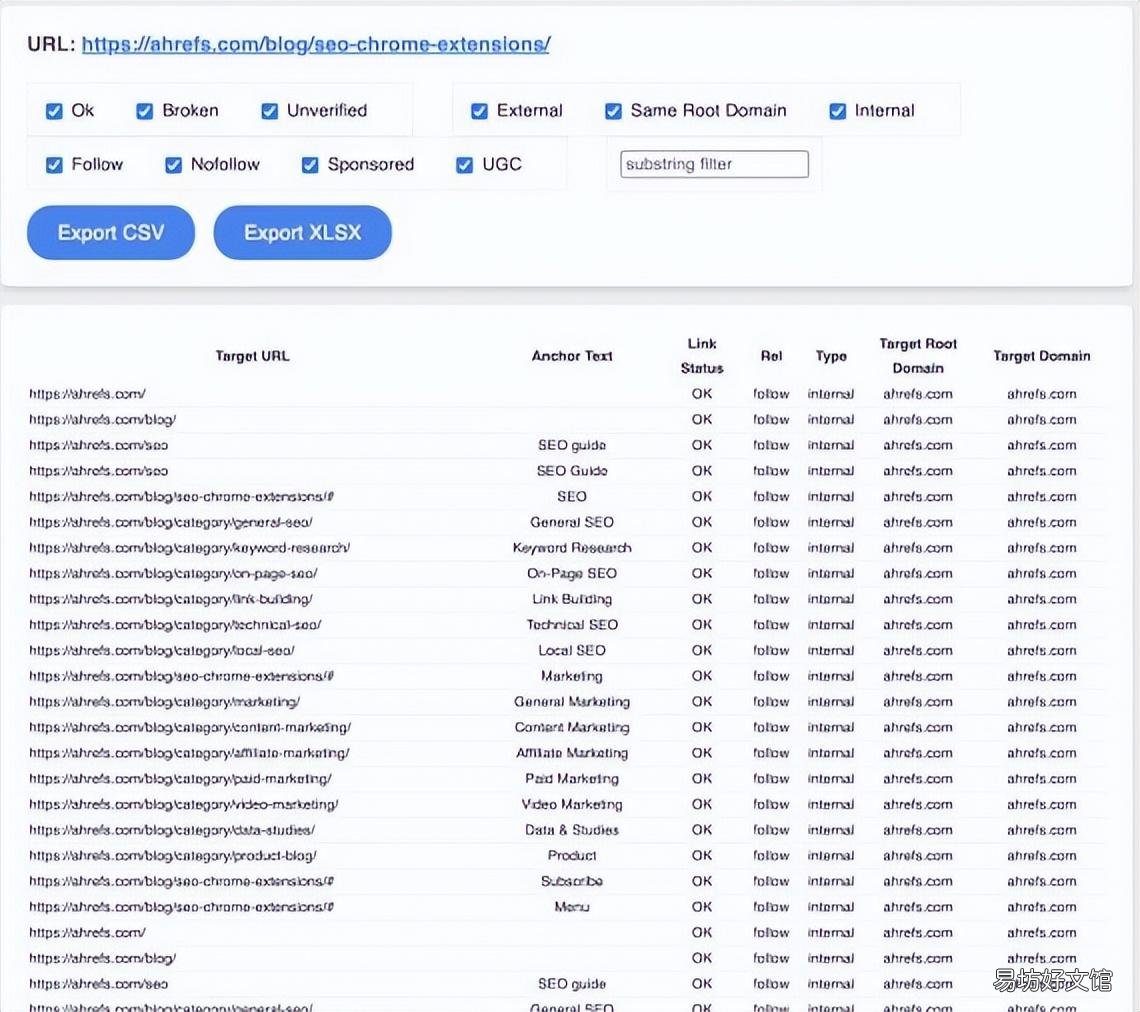Click OK status in Keyword Research row

[702, 548]
